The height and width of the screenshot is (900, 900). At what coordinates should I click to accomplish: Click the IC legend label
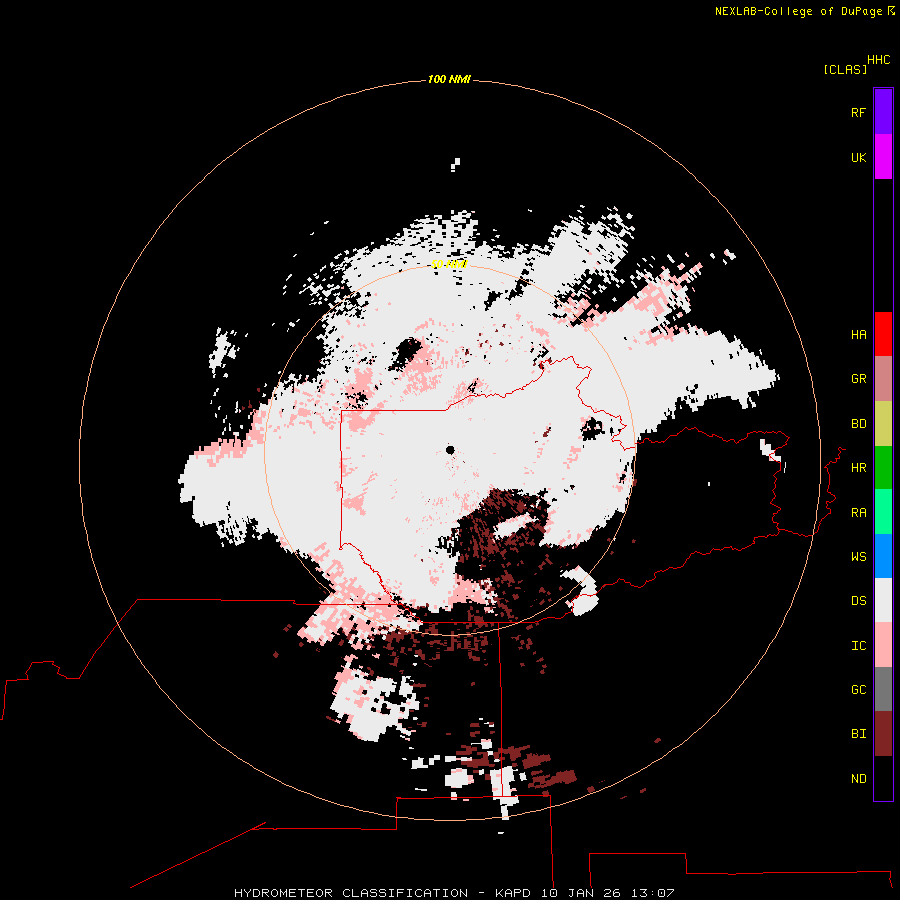(858, 646)
